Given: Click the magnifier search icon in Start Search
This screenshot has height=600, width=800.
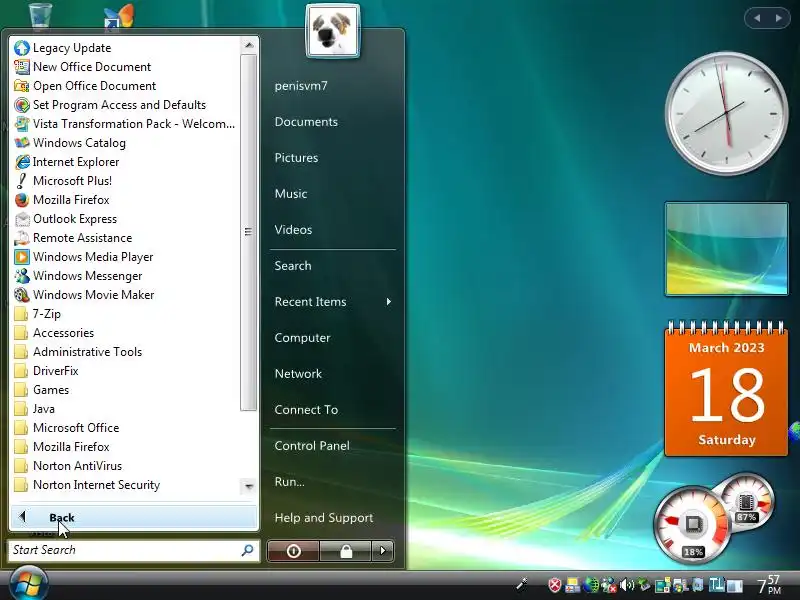Looking at the screenshot, I should point(247,550).
